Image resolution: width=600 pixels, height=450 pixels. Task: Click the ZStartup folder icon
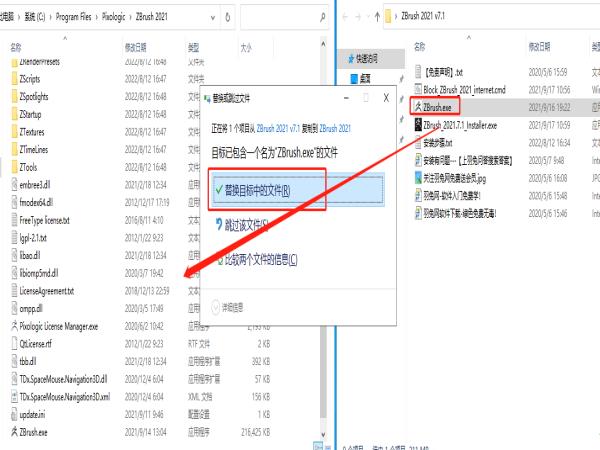pos(15,114)
